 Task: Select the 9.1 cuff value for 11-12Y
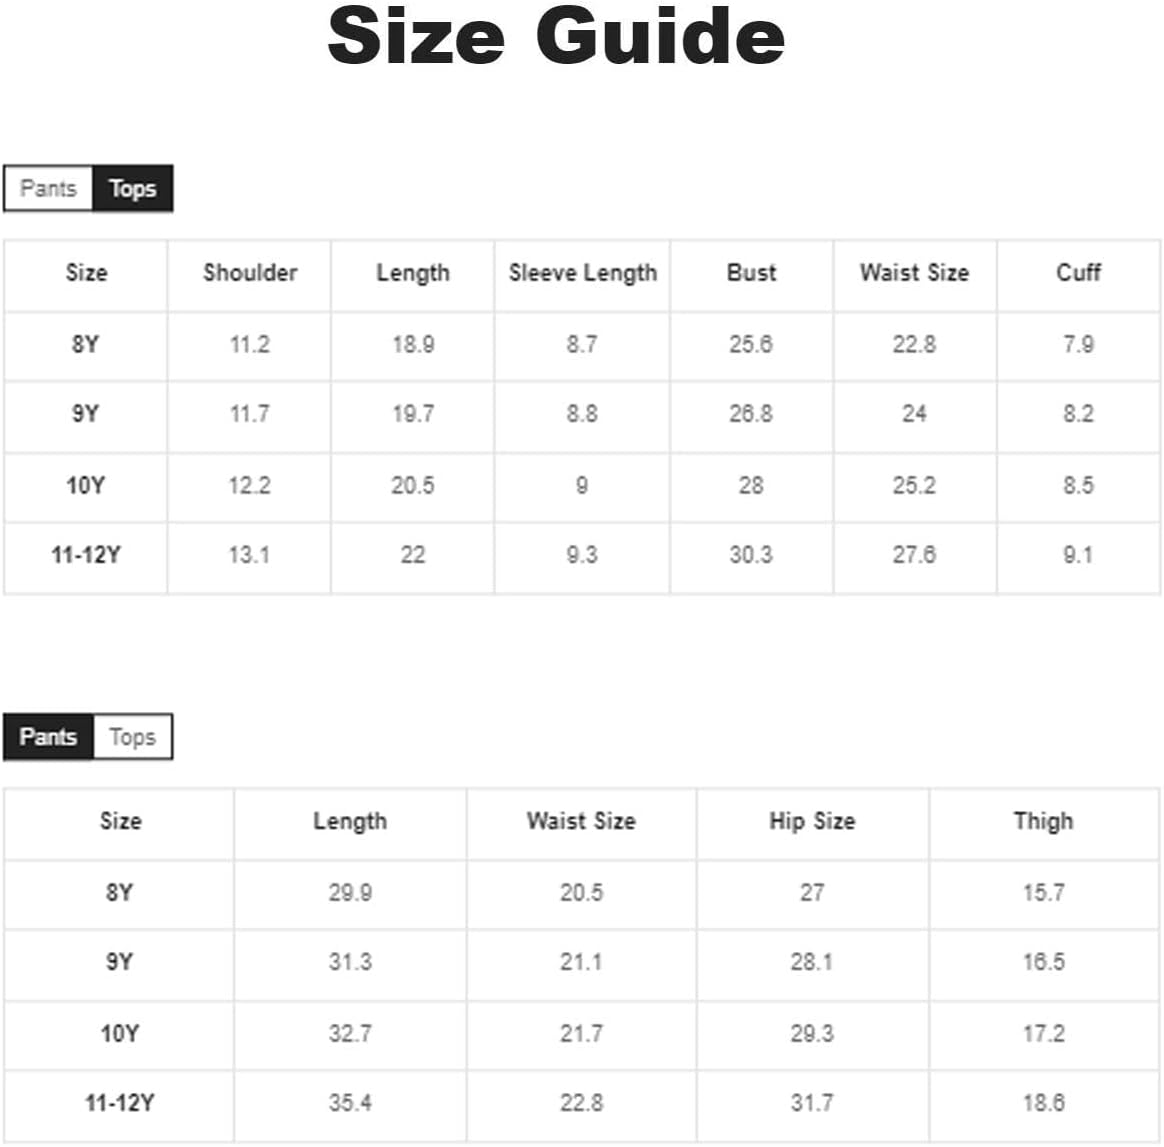coord(1078,555)
